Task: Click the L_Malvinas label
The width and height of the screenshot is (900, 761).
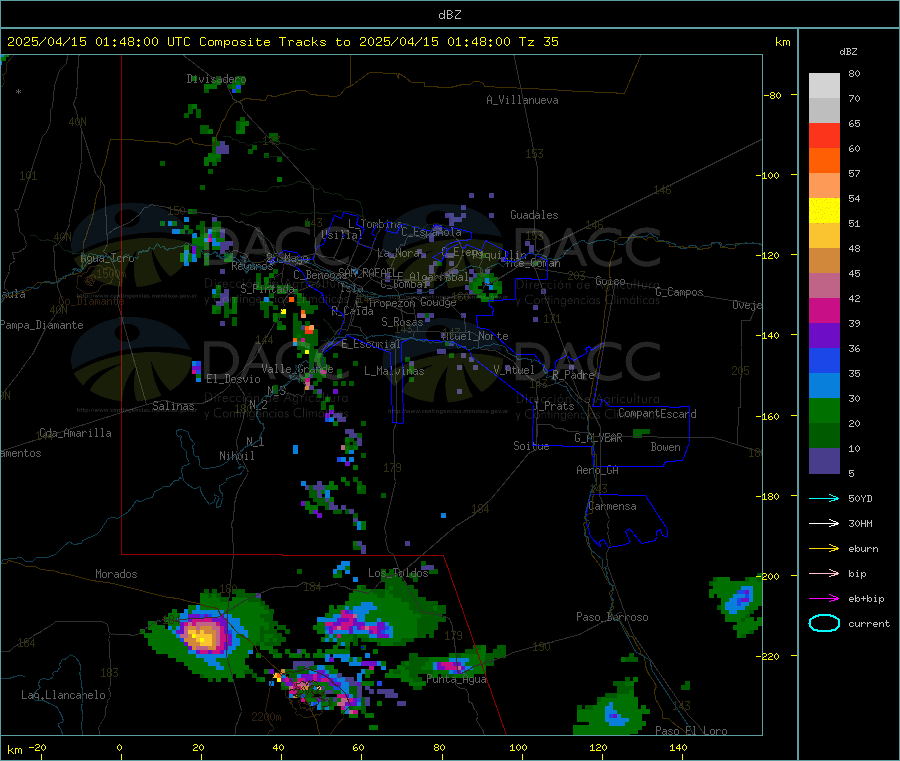Action: pyautogui.click(x=394, y=371)
